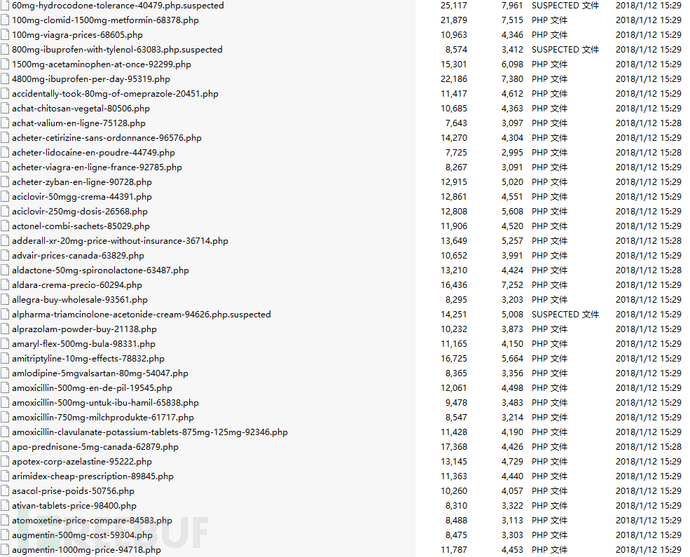
Task: Select 100mg-clomid-1500mg-metformin-68378.php file
Action: point(105,20)
